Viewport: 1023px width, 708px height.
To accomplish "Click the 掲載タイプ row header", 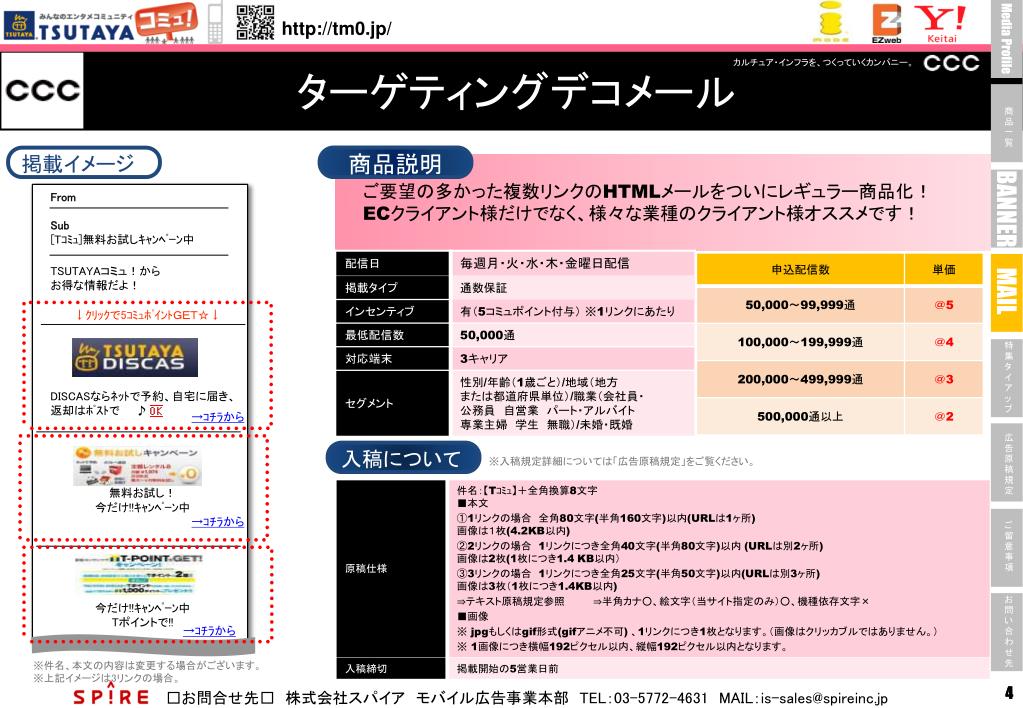I will 392,287.
